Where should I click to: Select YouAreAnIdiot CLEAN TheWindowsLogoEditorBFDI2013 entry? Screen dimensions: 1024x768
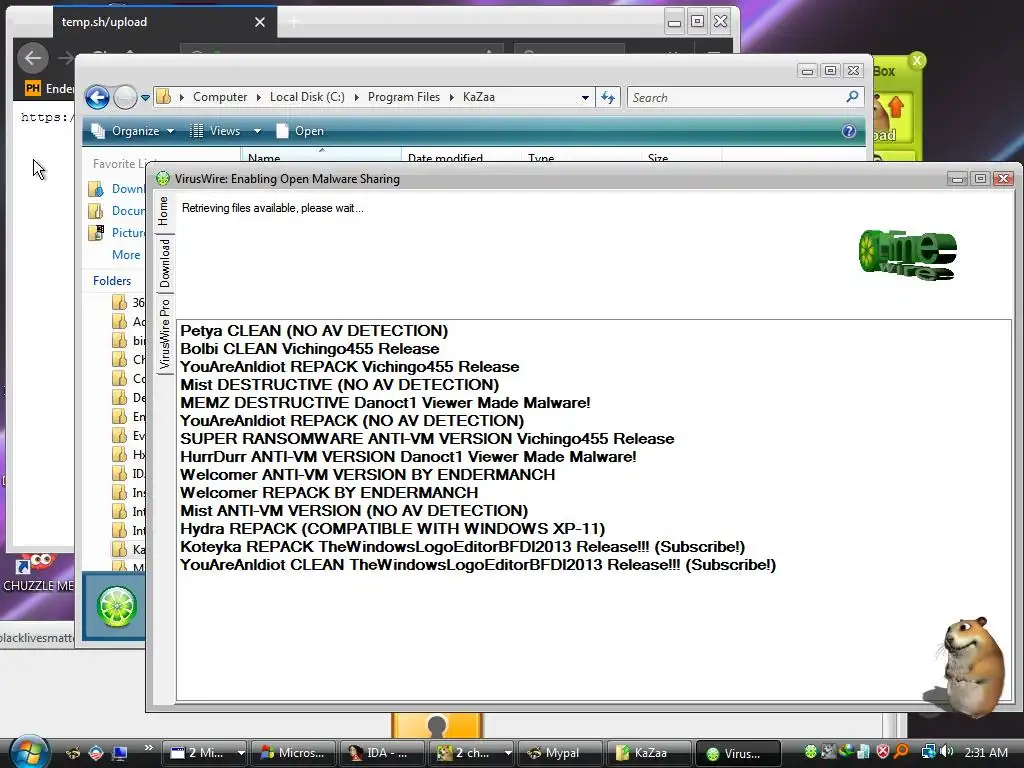pos(478,565)
